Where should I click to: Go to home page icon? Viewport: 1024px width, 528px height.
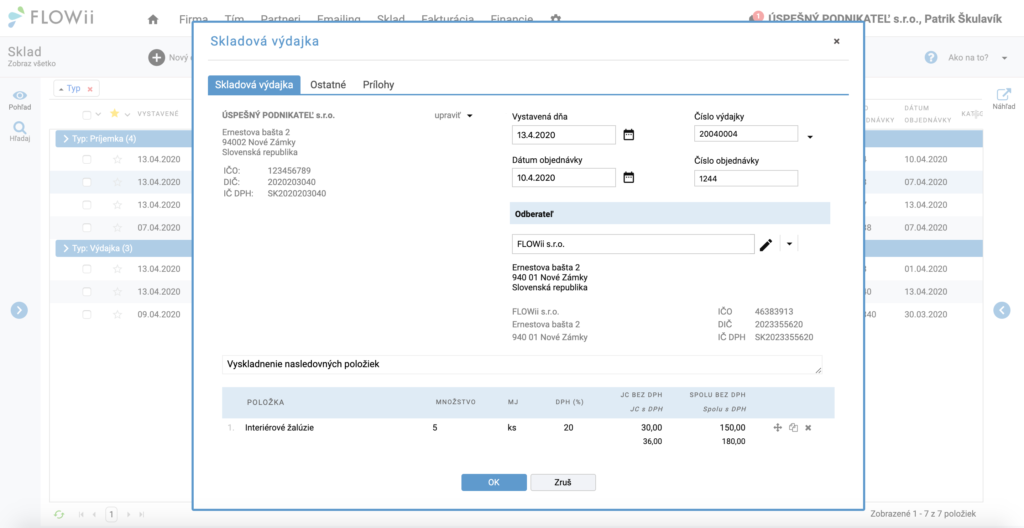click(x=153, y=20)
